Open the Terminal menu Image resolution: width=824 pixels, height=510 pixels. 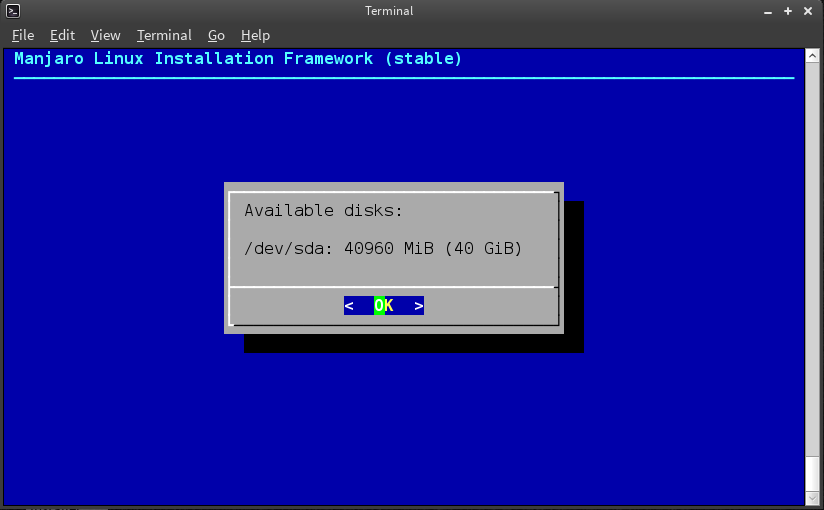click(x=164, y=35)
